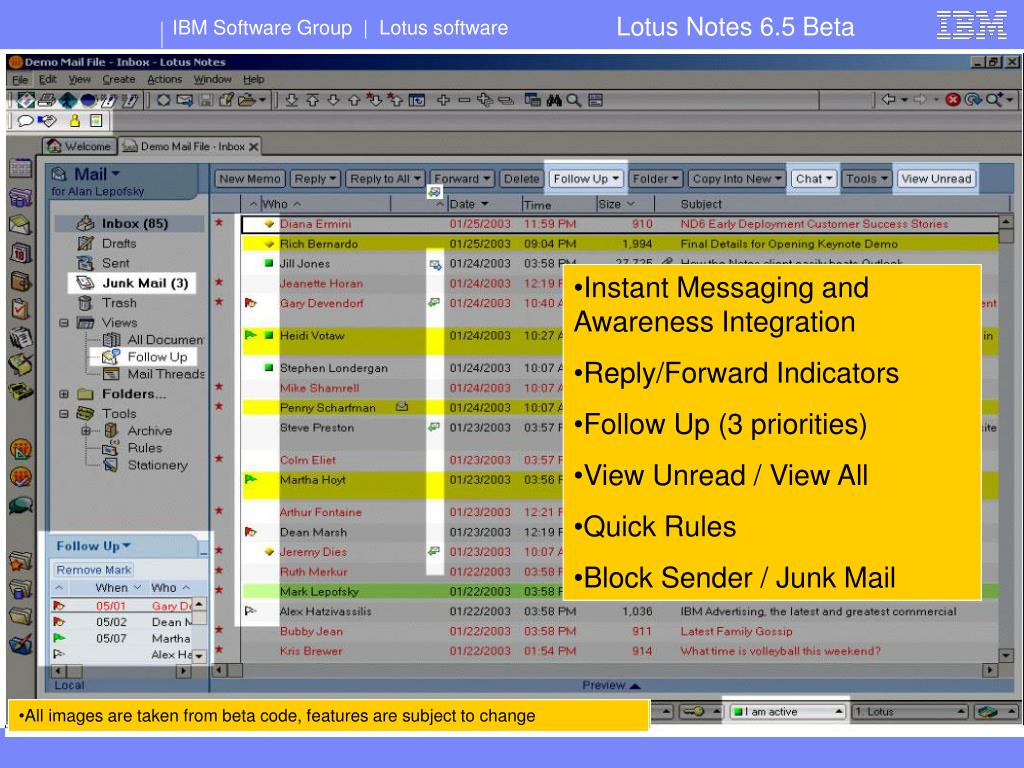The height and width of the screenshot is (768, 1024).
Task: Click the minus collapse toolbar icon
Action: 464,100
